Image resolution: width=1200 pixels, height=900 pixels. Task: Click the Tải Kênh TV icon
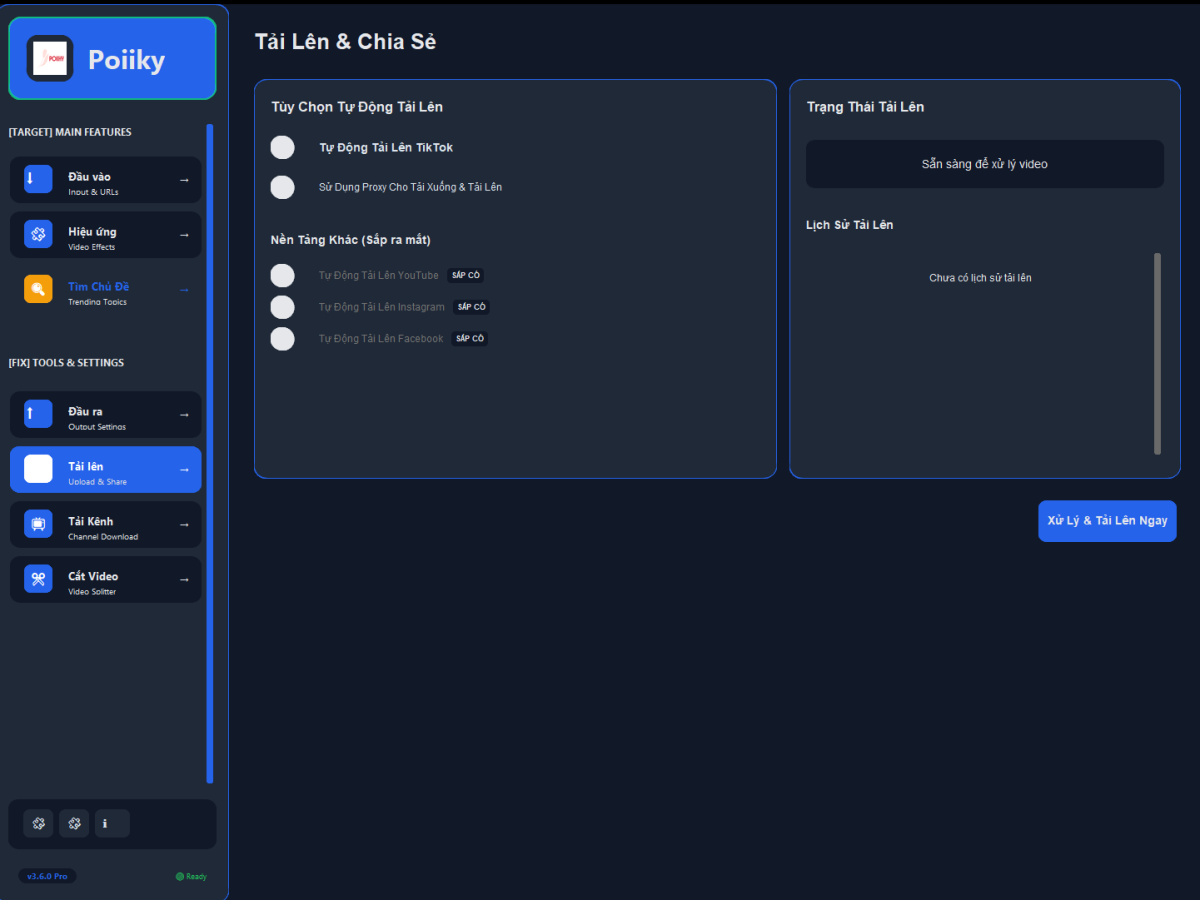click(38, 524)
